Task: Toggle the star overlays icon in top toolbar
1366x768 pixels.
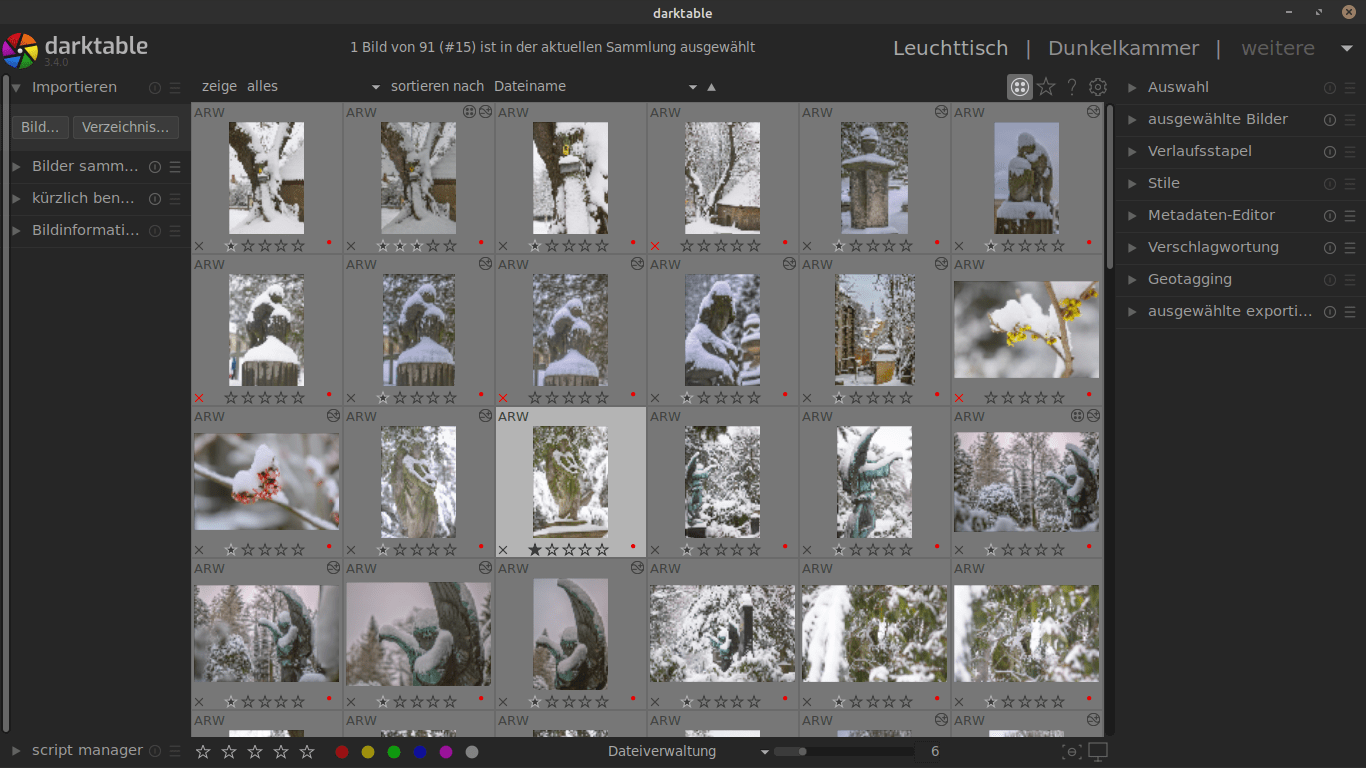Action: pyautogui.click(x=1046, y=87)
